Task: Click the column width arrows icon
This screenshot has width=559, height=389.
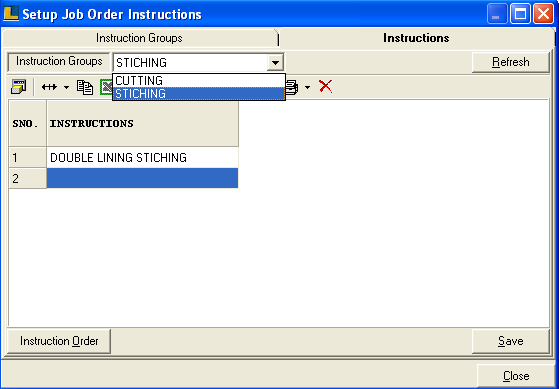Action: tap(49, 87)
